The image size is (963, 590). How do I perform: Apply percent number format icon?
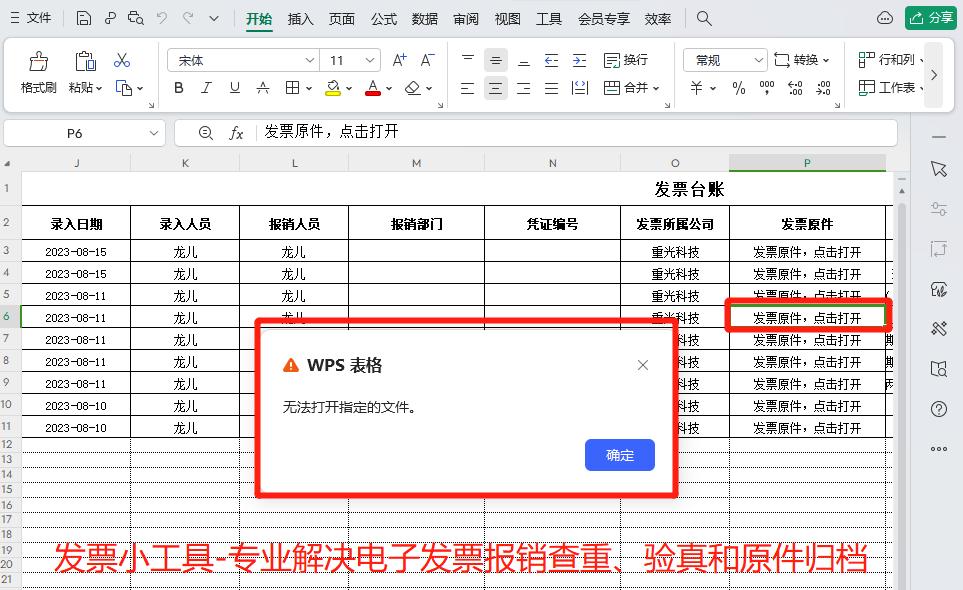click(737, 89)
